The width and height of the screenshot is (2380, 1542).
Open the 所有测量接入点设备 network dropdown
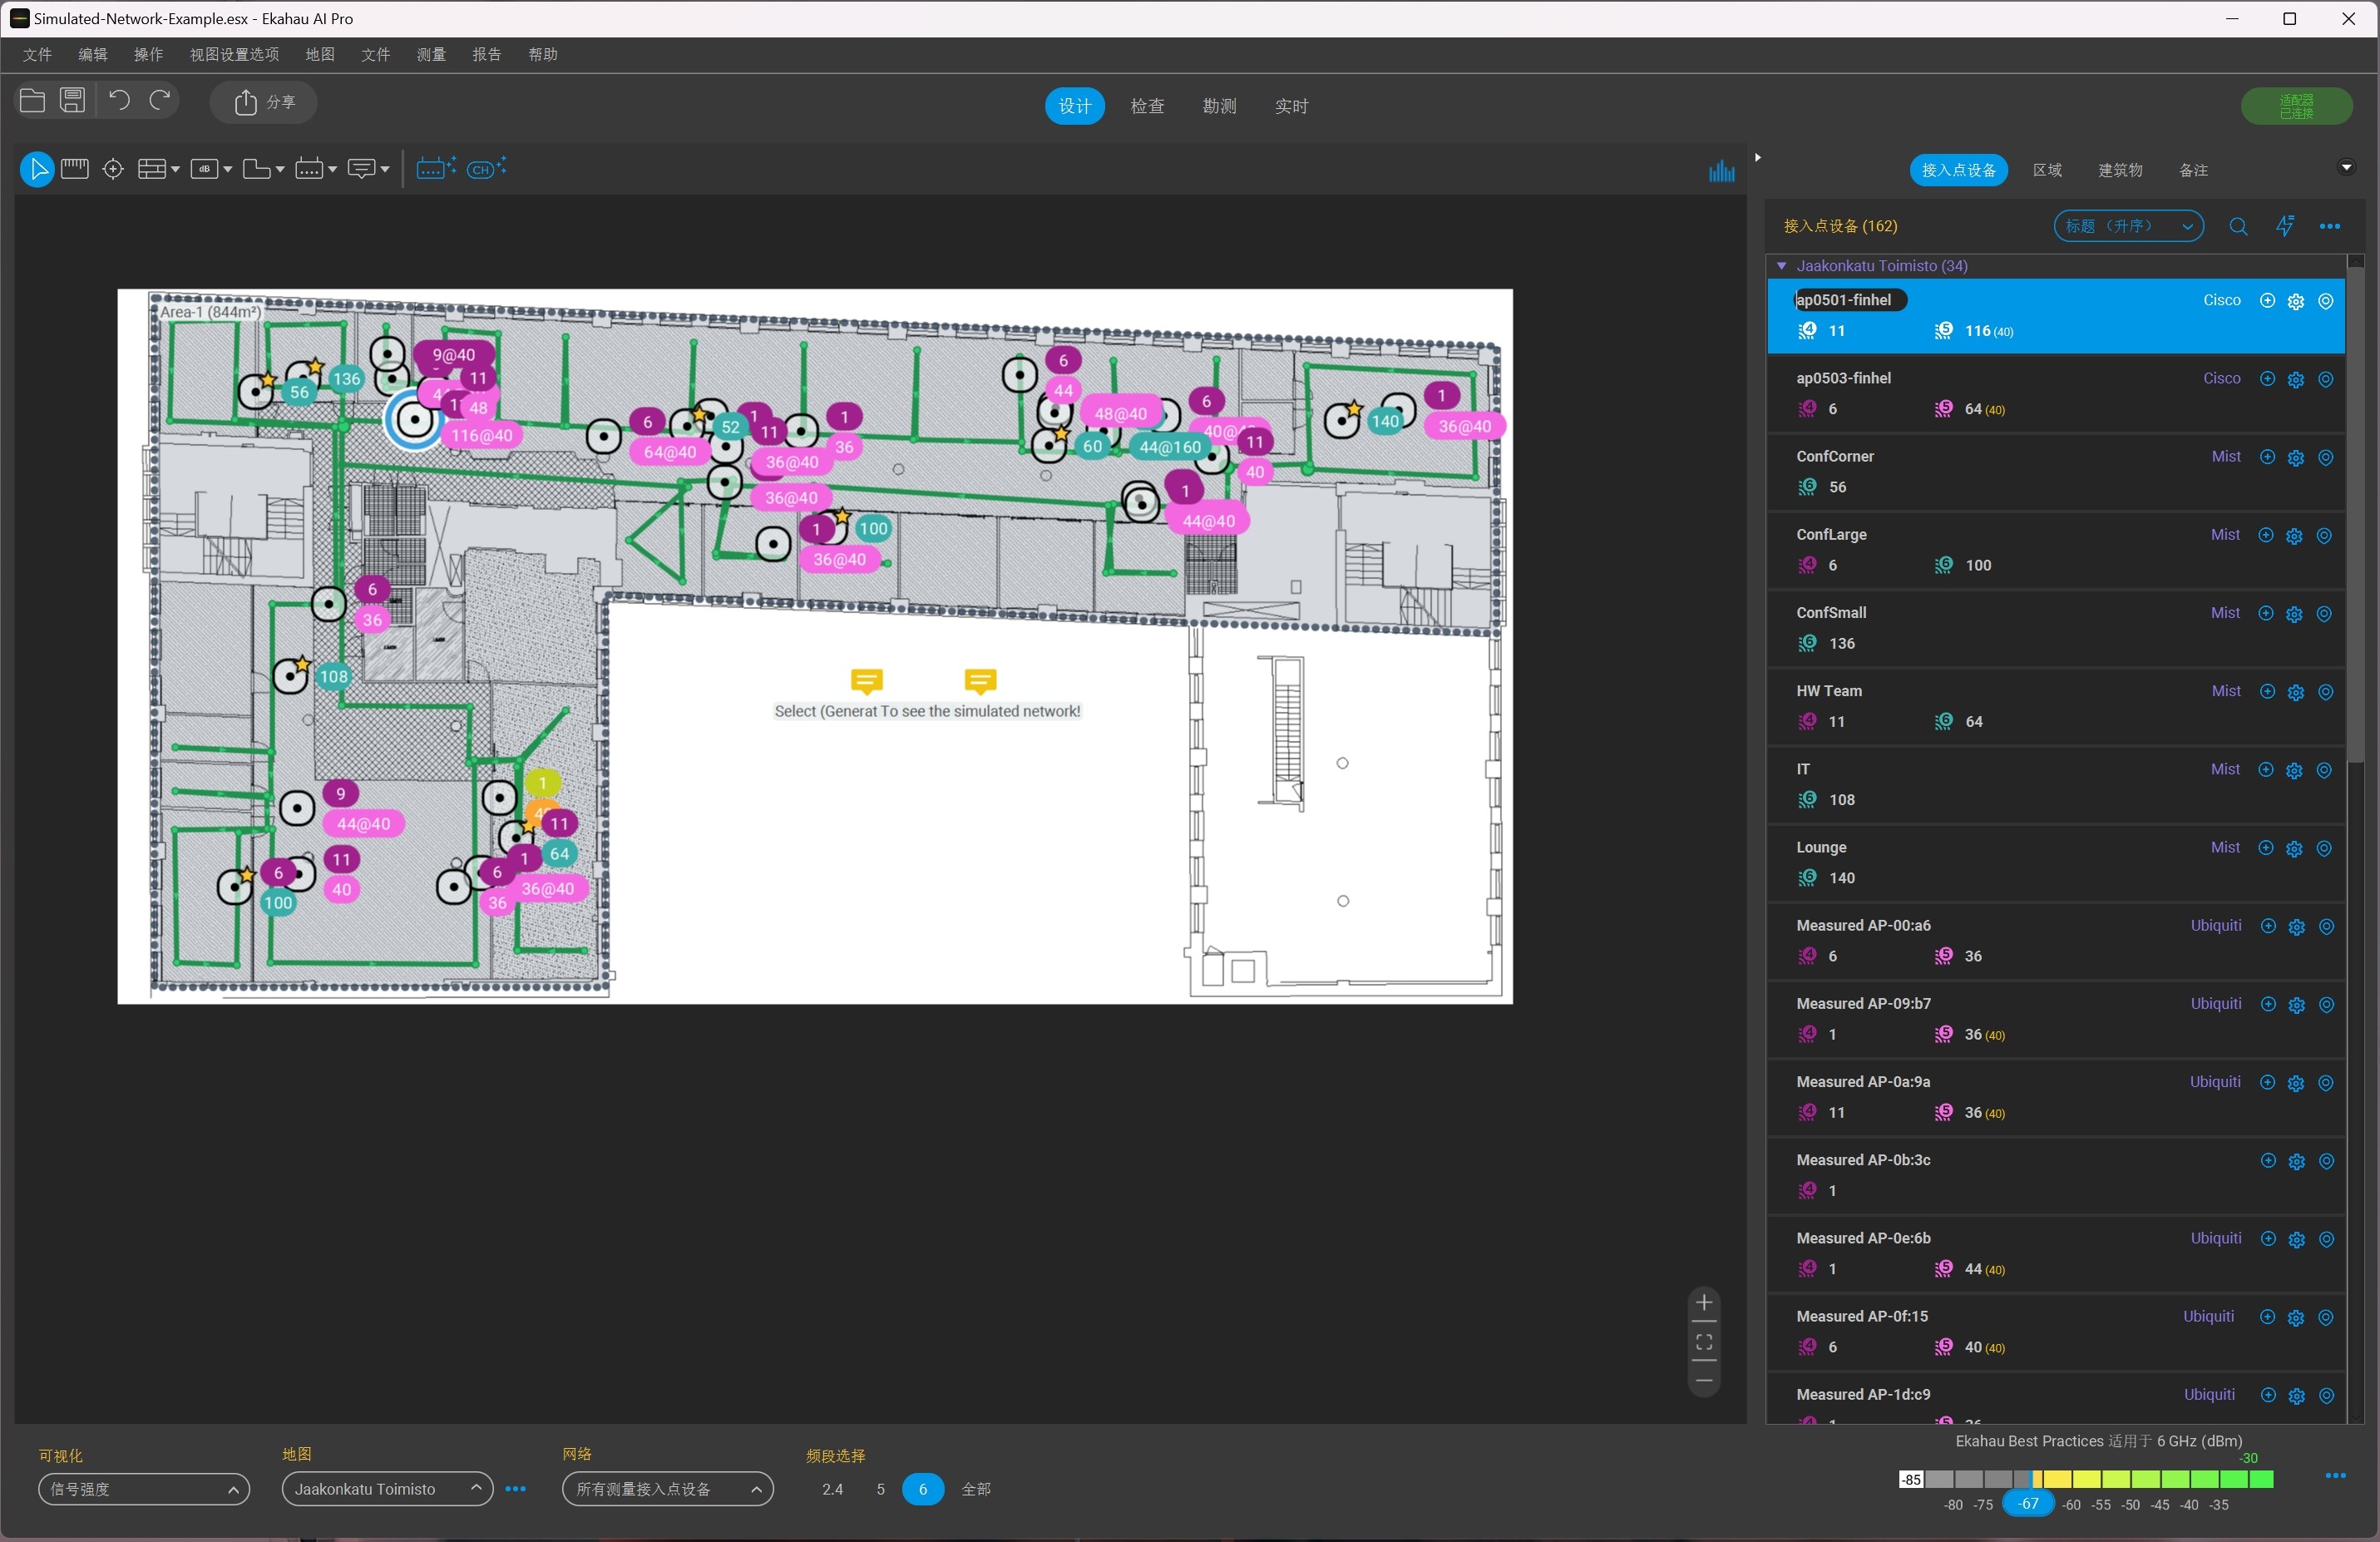[668, 1489]
